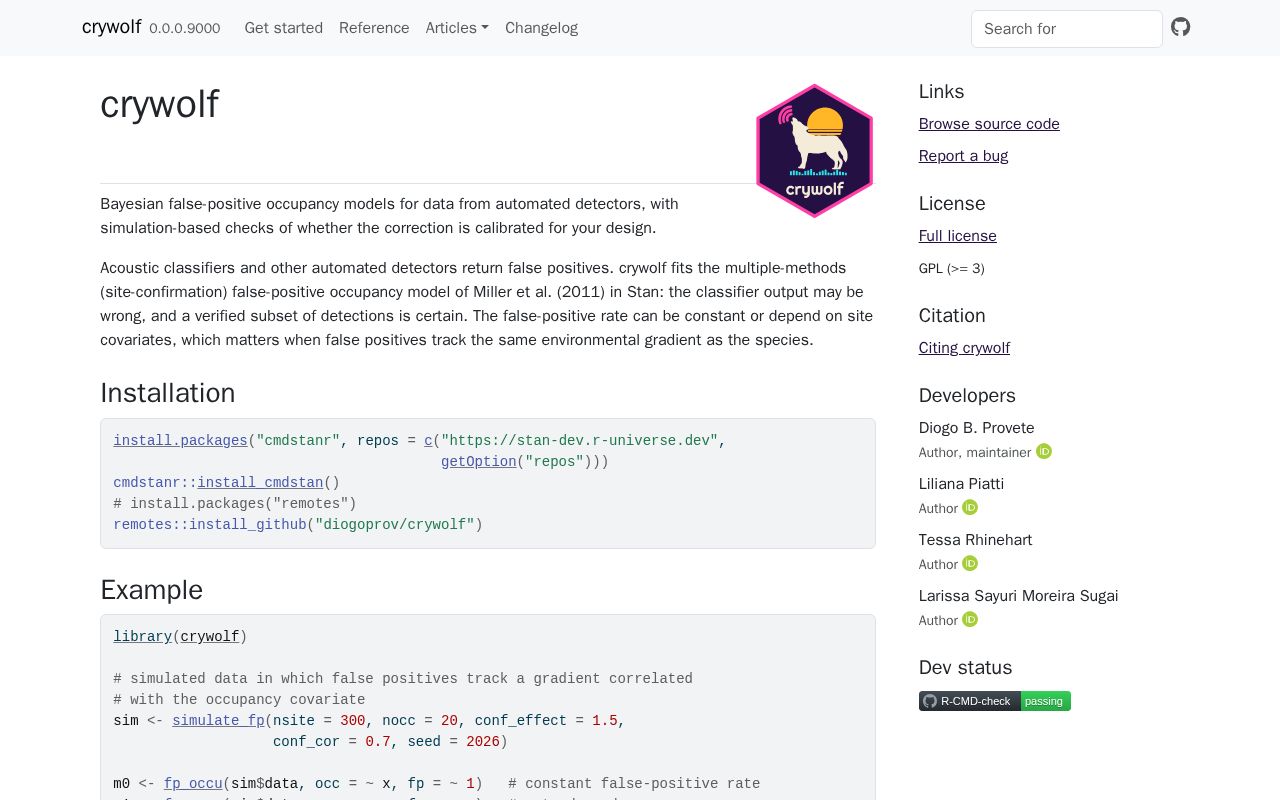Viewport: 1280px width, 800px height.
Task: Follow the Browse source code link
Action: pos(989,124)
